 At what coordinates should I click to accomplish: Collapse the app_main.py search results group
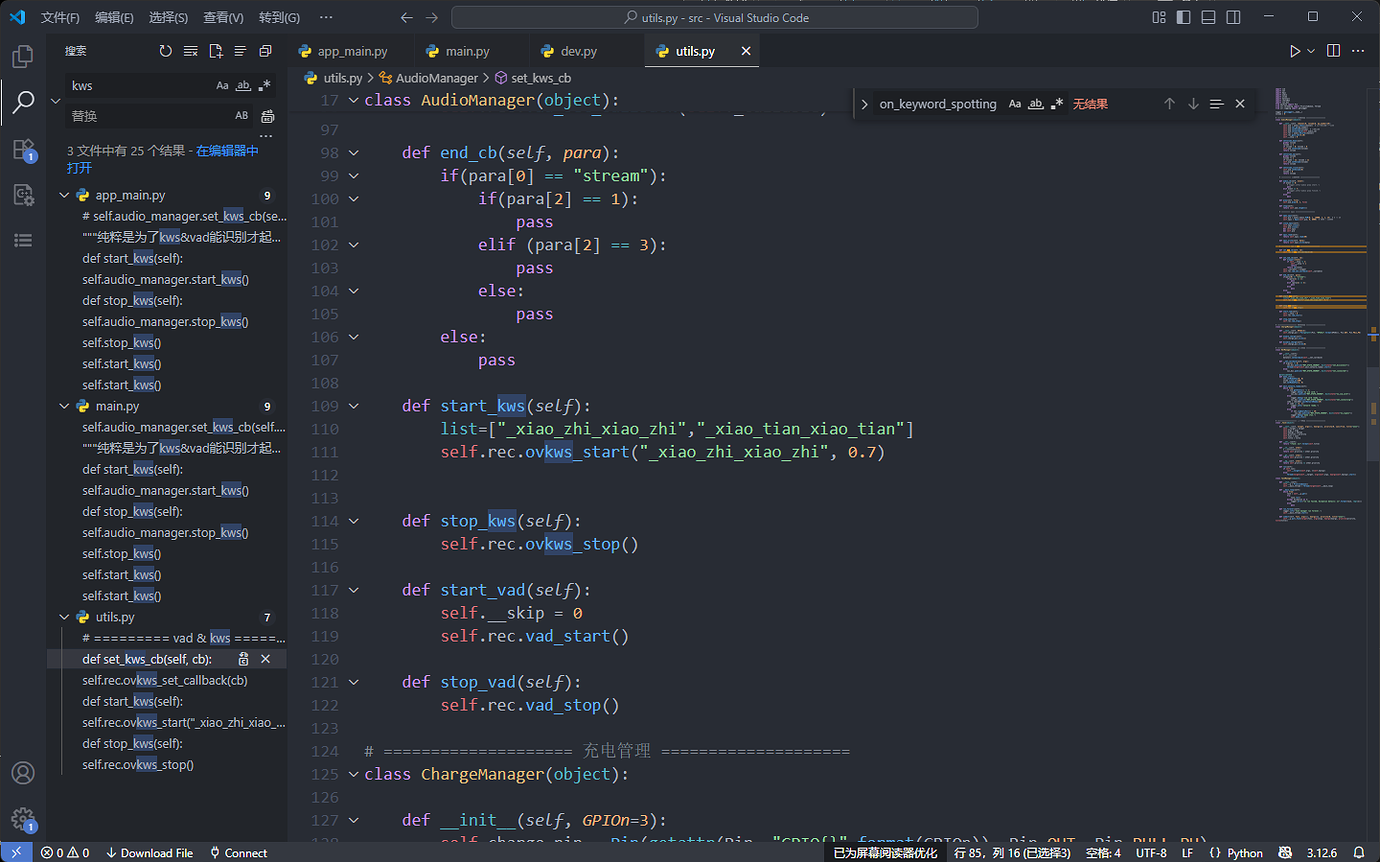point(65,196)
